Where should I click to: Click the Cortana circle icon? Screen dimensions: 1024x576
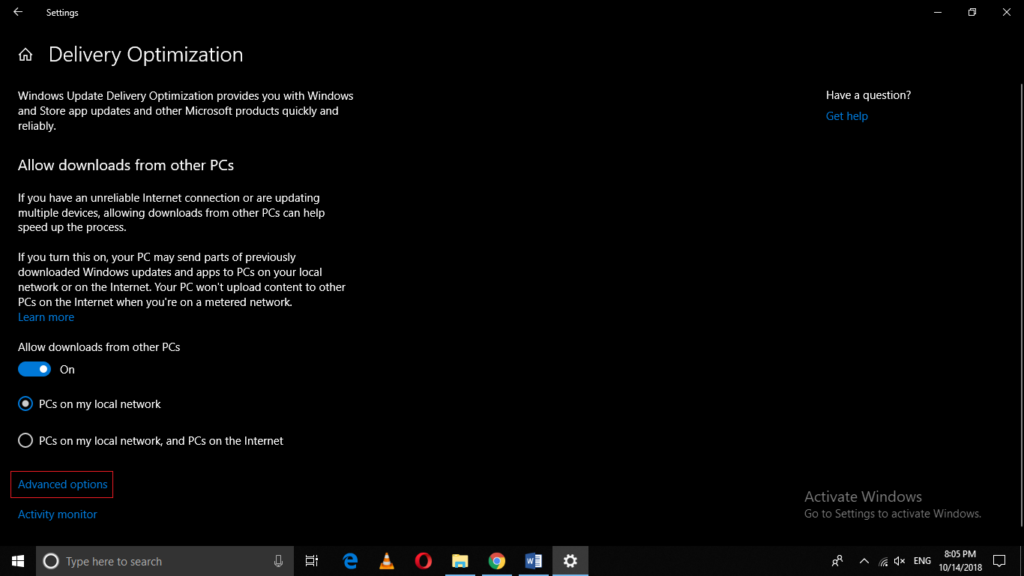pyautogui.click(x=51, y=561)
